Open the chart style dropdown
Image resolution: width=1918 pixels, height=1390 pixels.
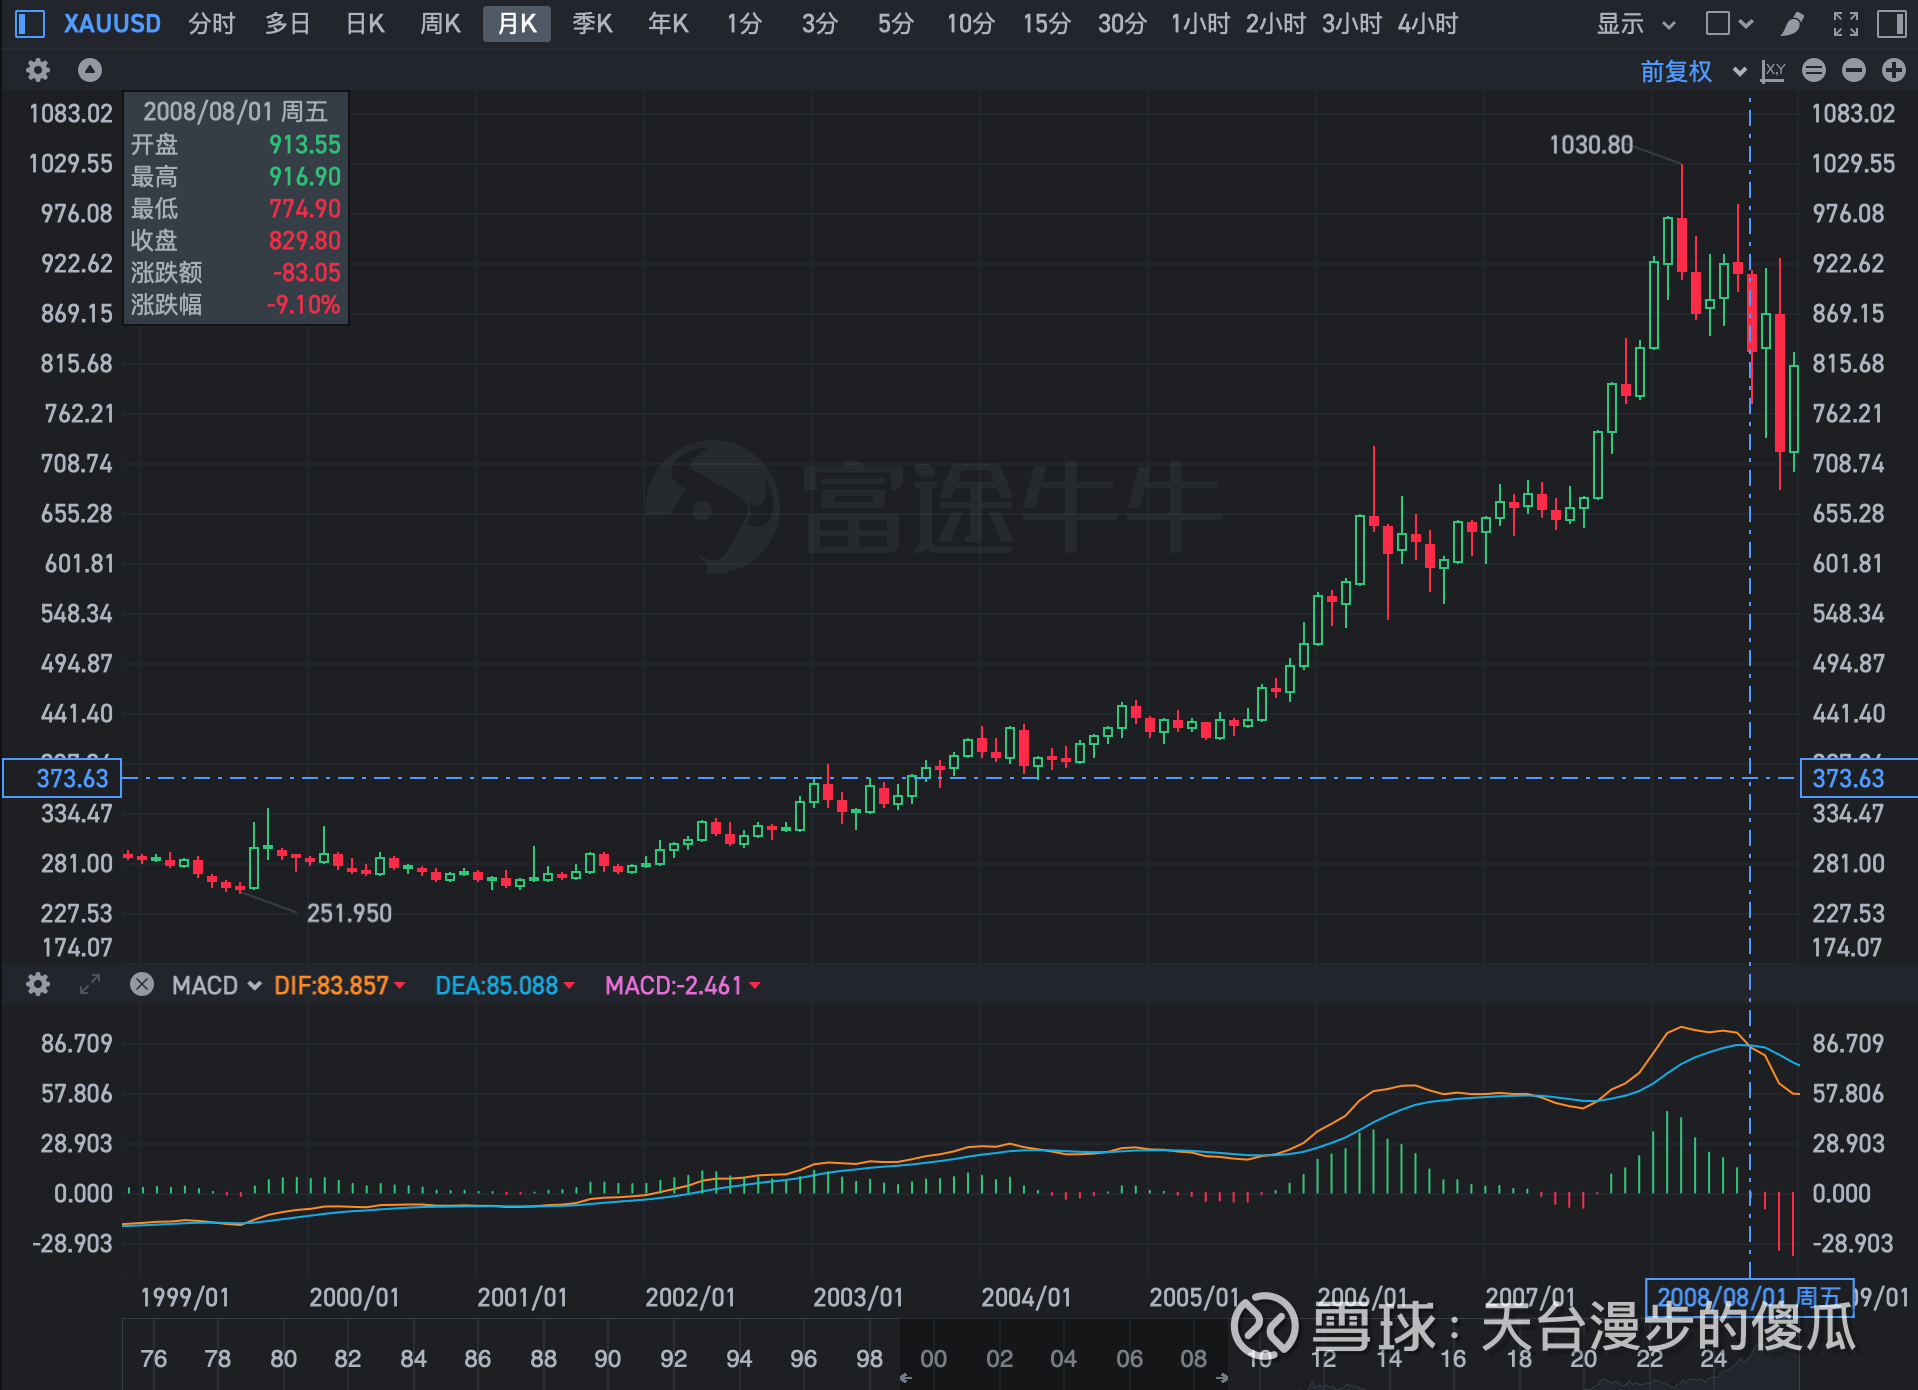(x=1728, y=24)
